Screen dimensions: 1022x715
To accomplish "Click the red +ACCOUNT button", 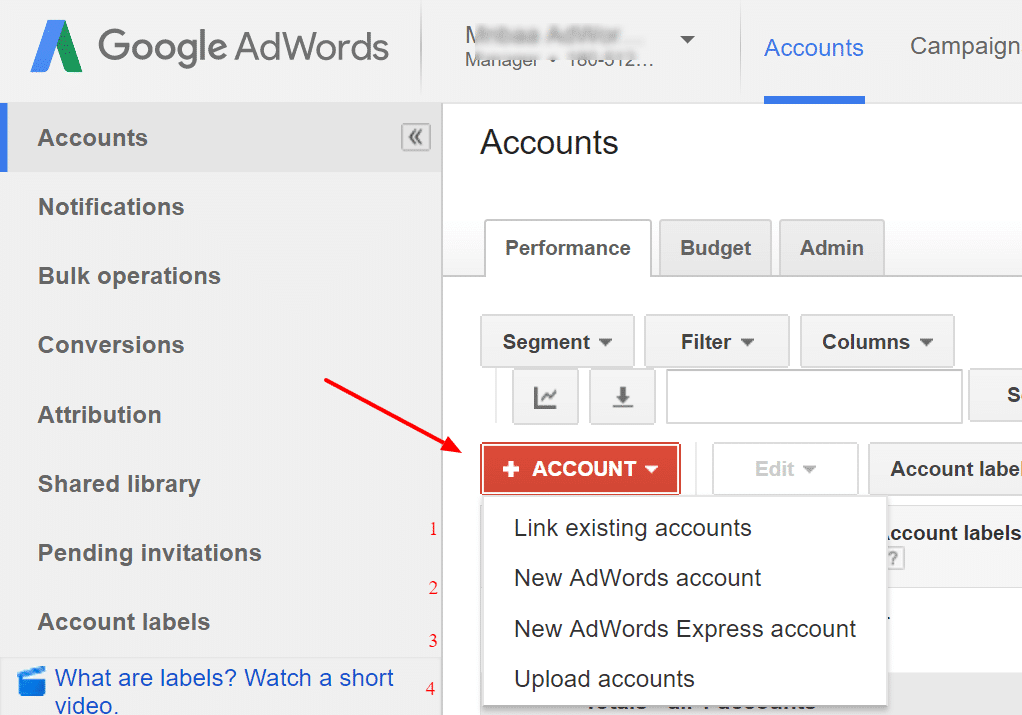I will pyautogui.click(x=580, y=468).
